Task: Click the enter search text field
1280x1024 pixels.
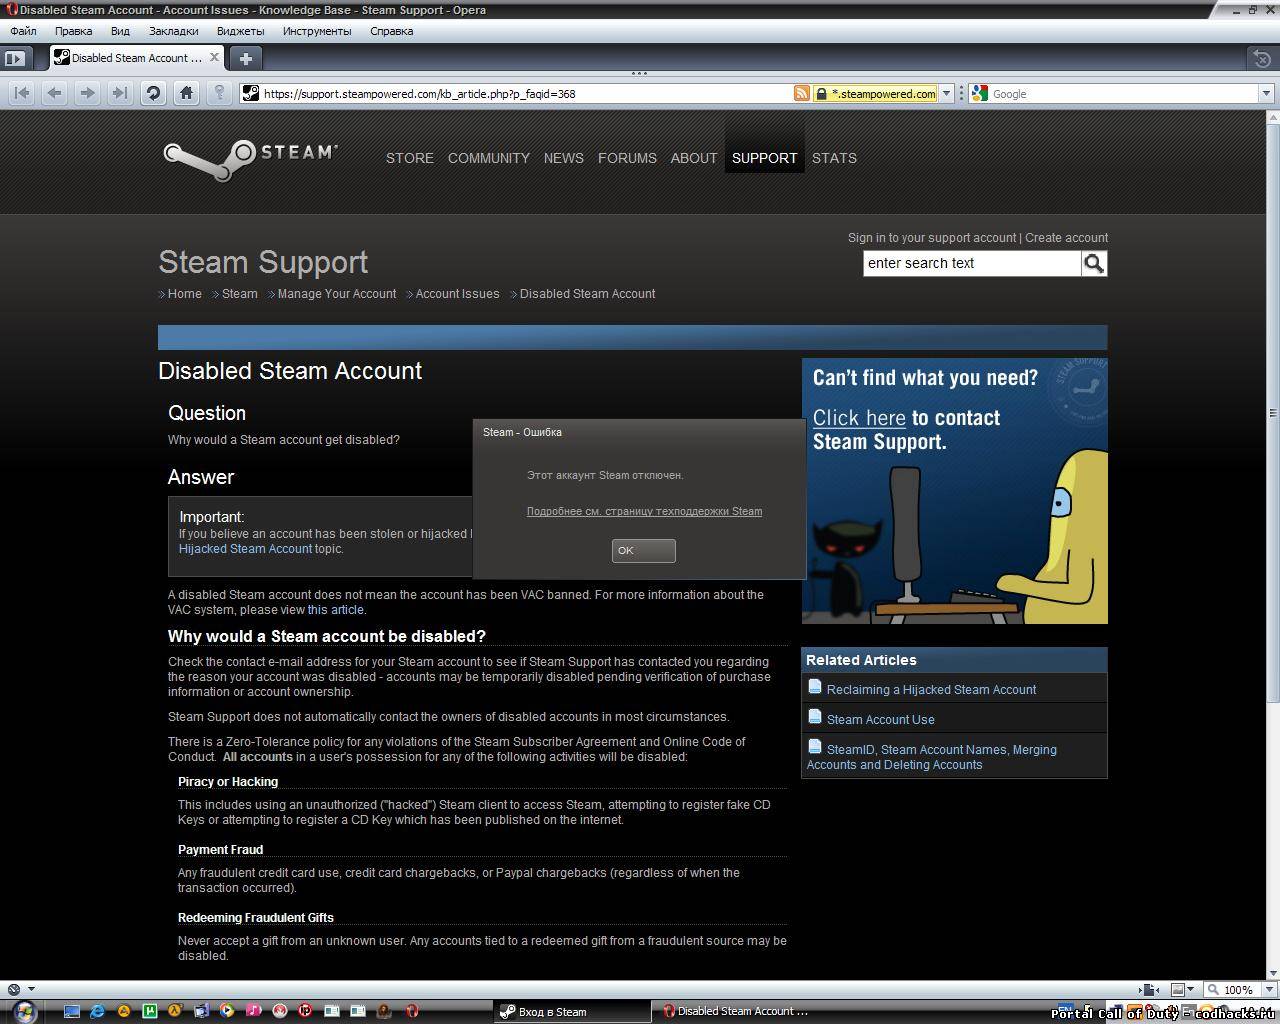Action: 972,263
